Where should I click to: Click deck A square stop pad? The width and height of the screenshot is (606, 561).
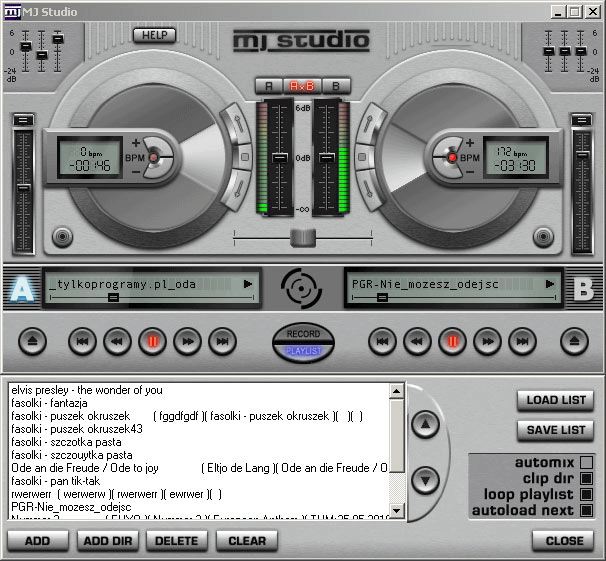tap(244, 157)
